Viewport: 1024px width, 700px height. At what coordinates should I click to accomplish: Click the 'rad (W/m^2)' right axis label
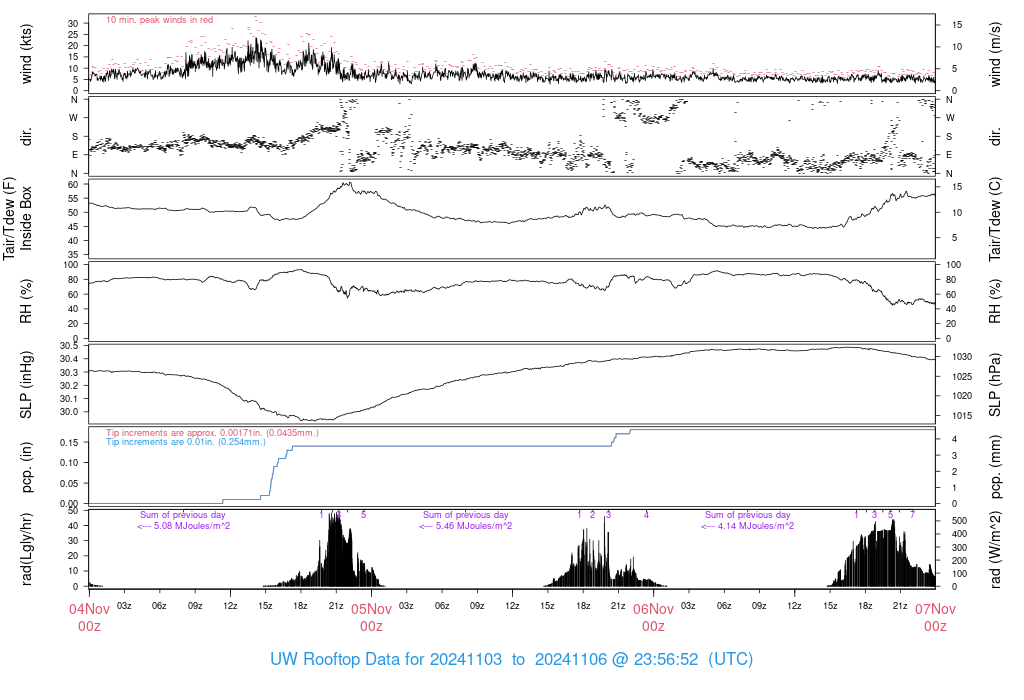[x=996, y=548]
